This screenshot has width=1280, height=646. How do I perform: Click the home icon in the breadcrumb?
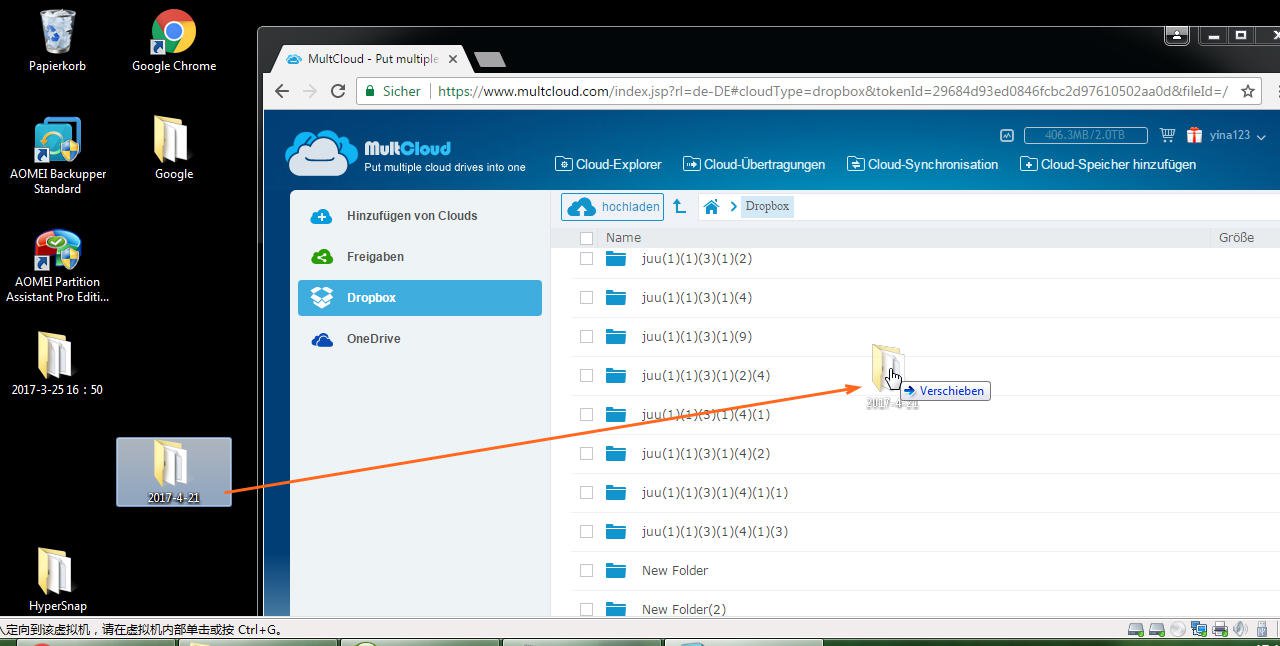(711, 207)
